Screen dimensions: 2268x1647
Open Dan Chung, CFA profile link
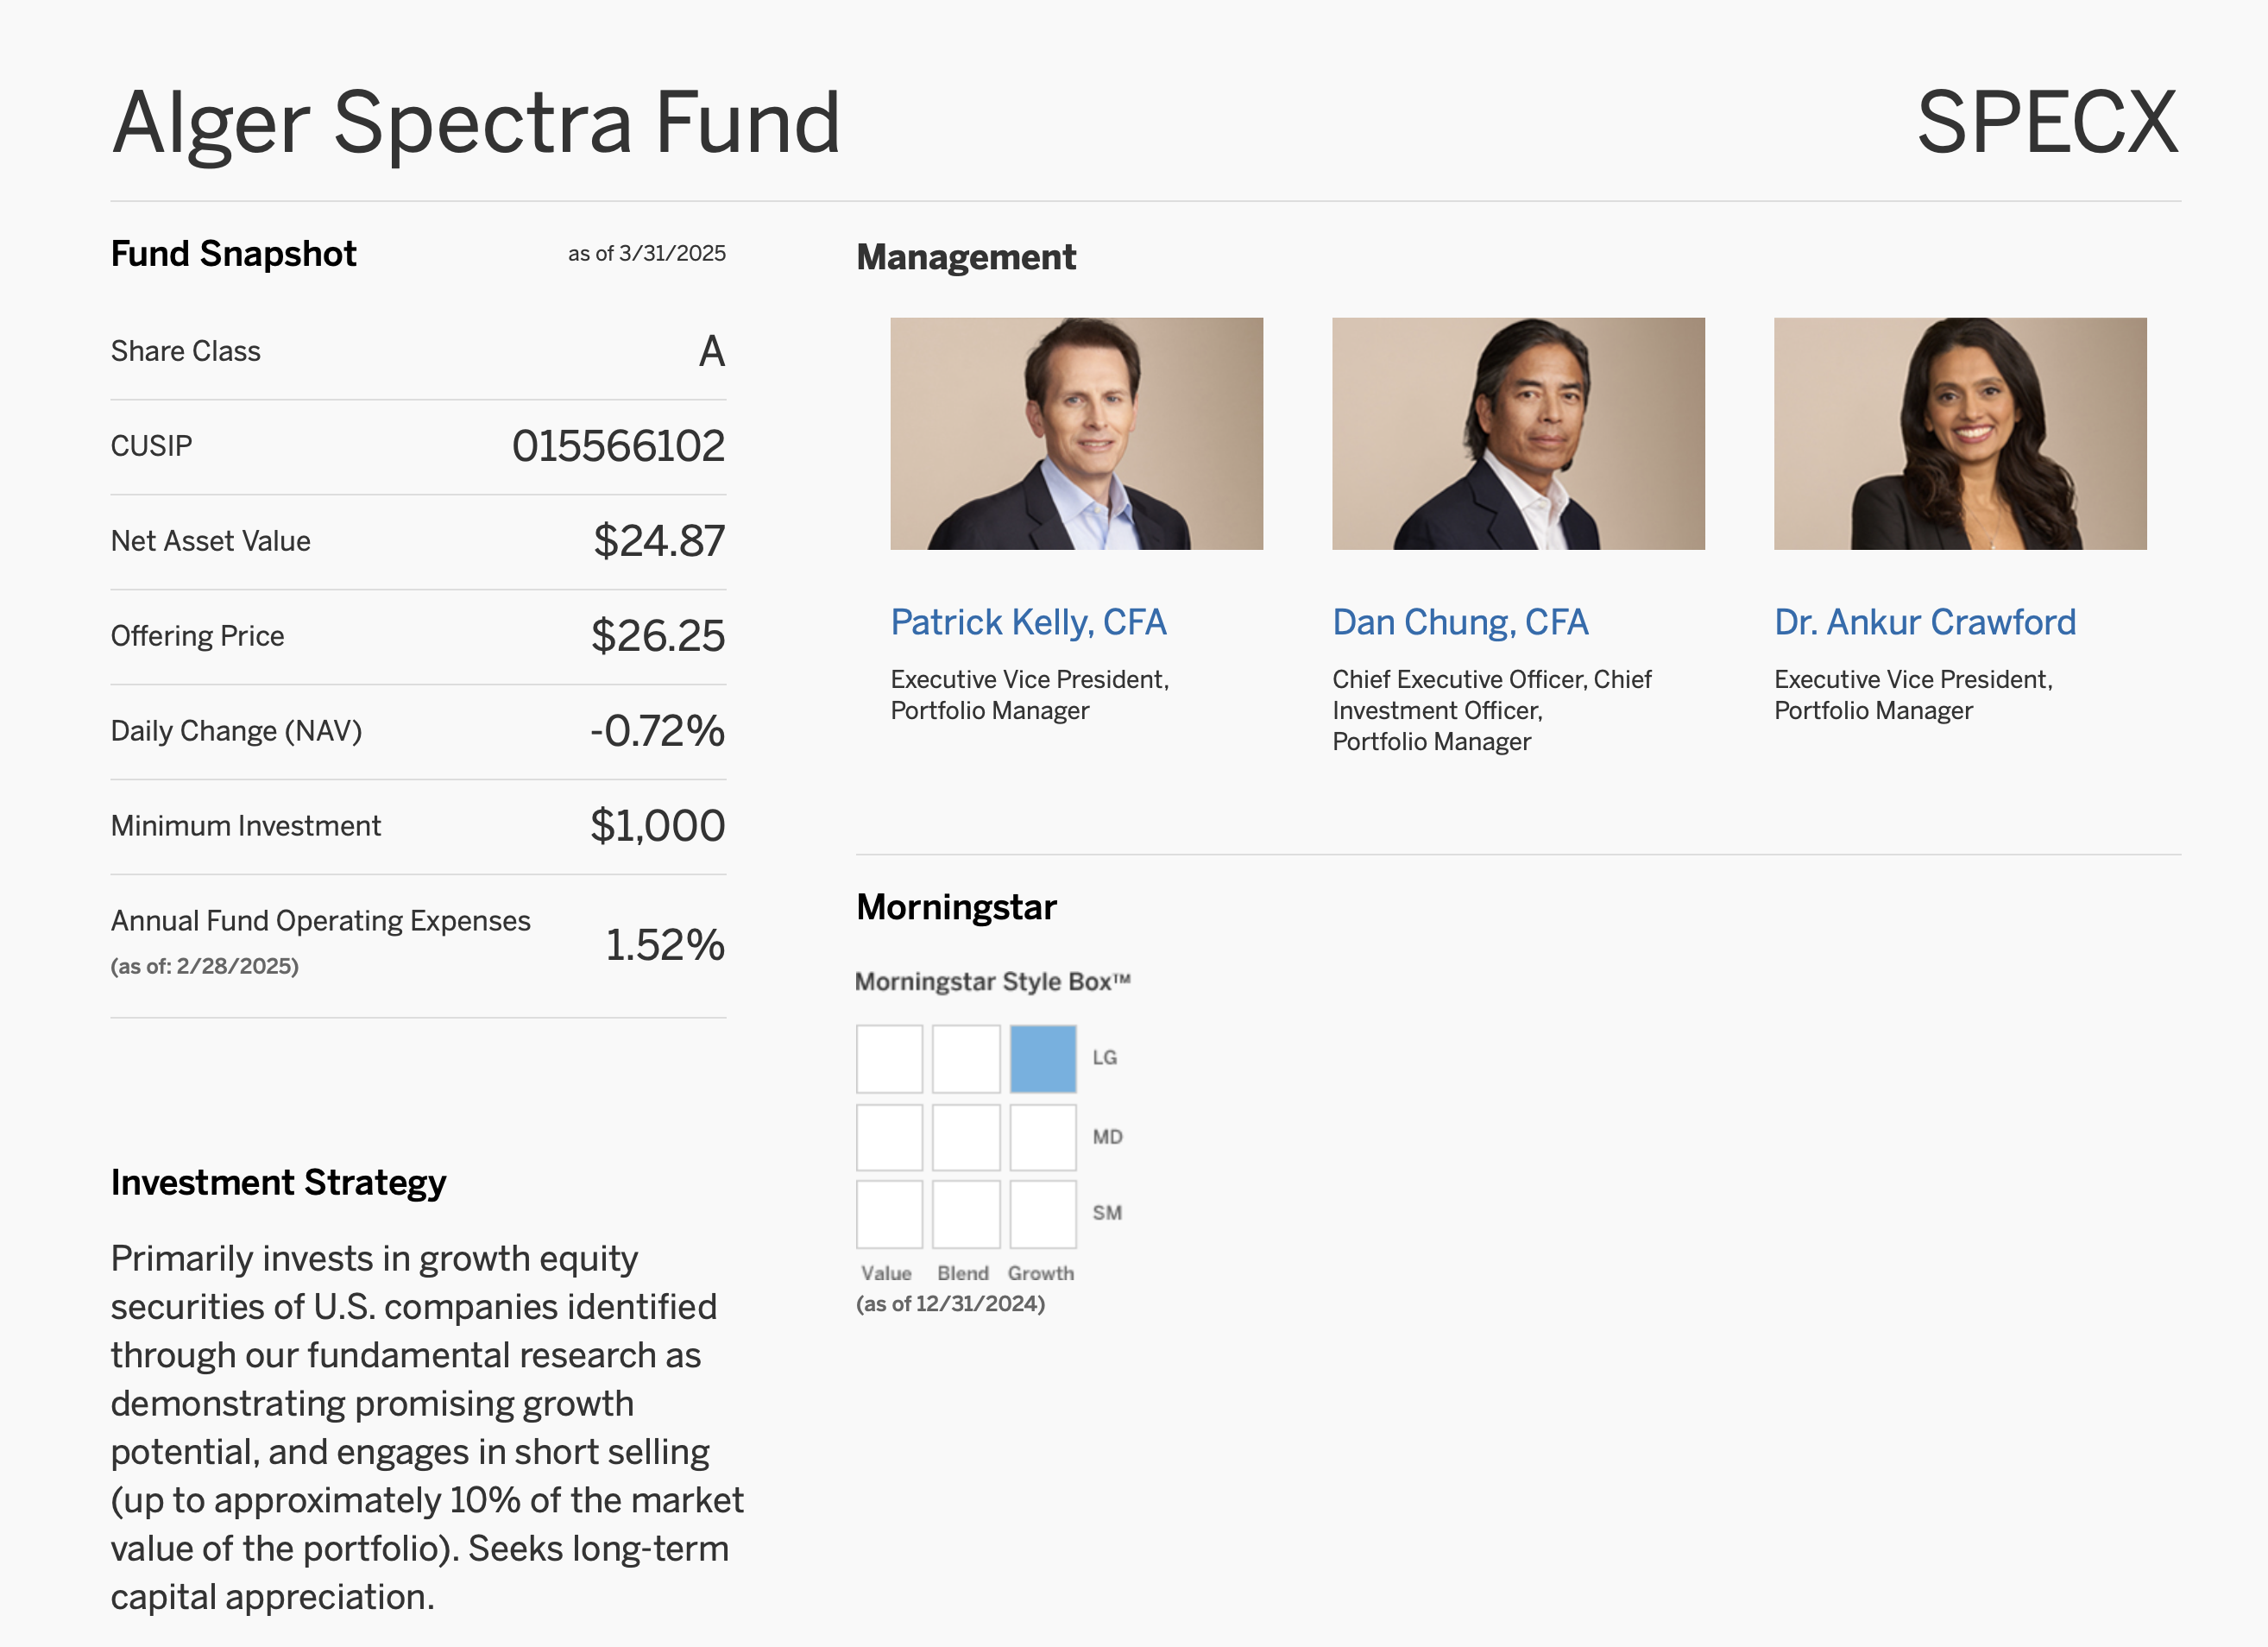pos(1460,622)
